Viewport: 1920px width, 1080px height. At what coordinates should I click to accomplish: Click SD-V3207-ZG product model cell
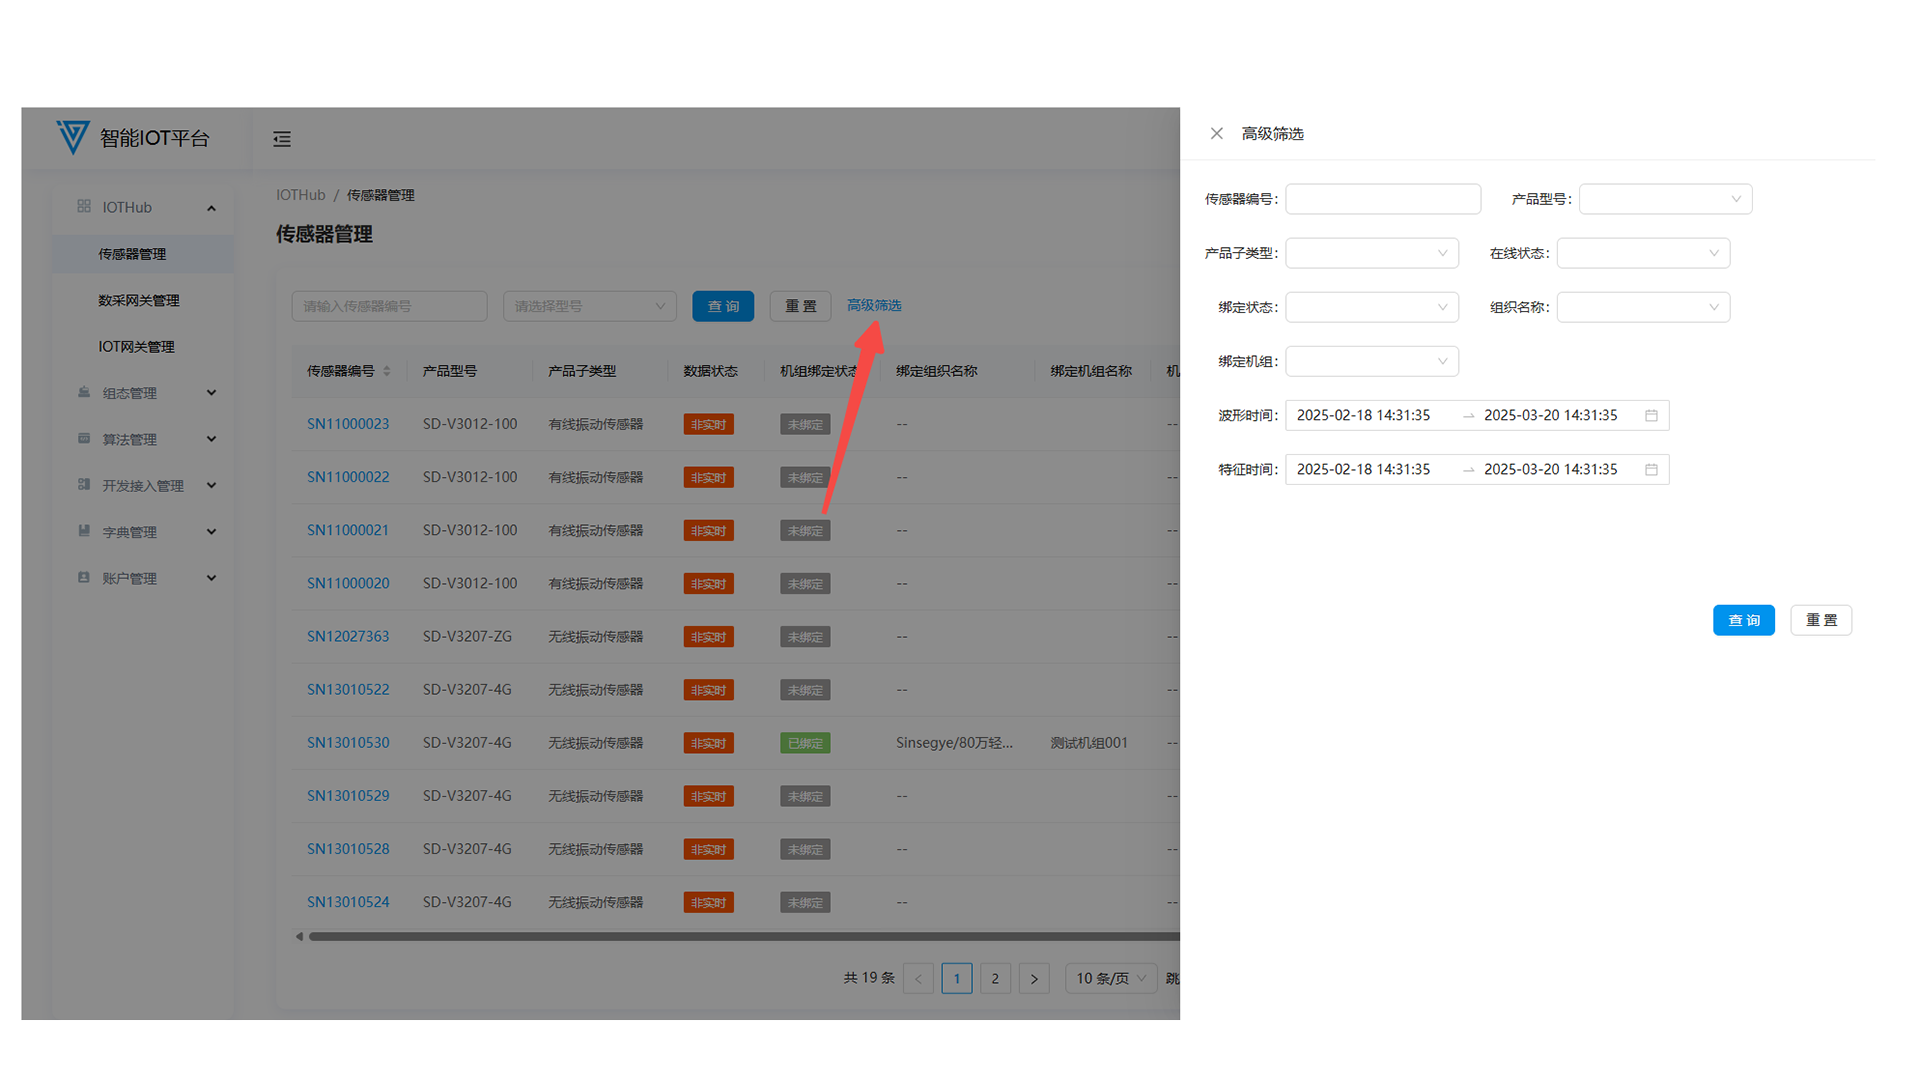click(x=467, y=636)
